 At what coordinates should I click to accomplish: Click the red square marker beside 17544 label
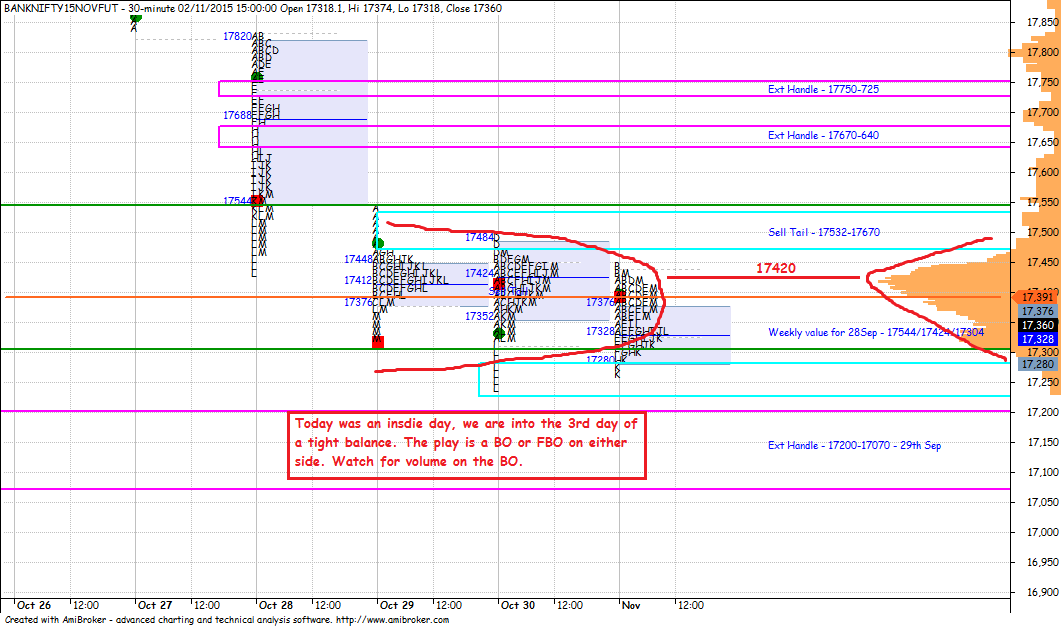[258, 200]
